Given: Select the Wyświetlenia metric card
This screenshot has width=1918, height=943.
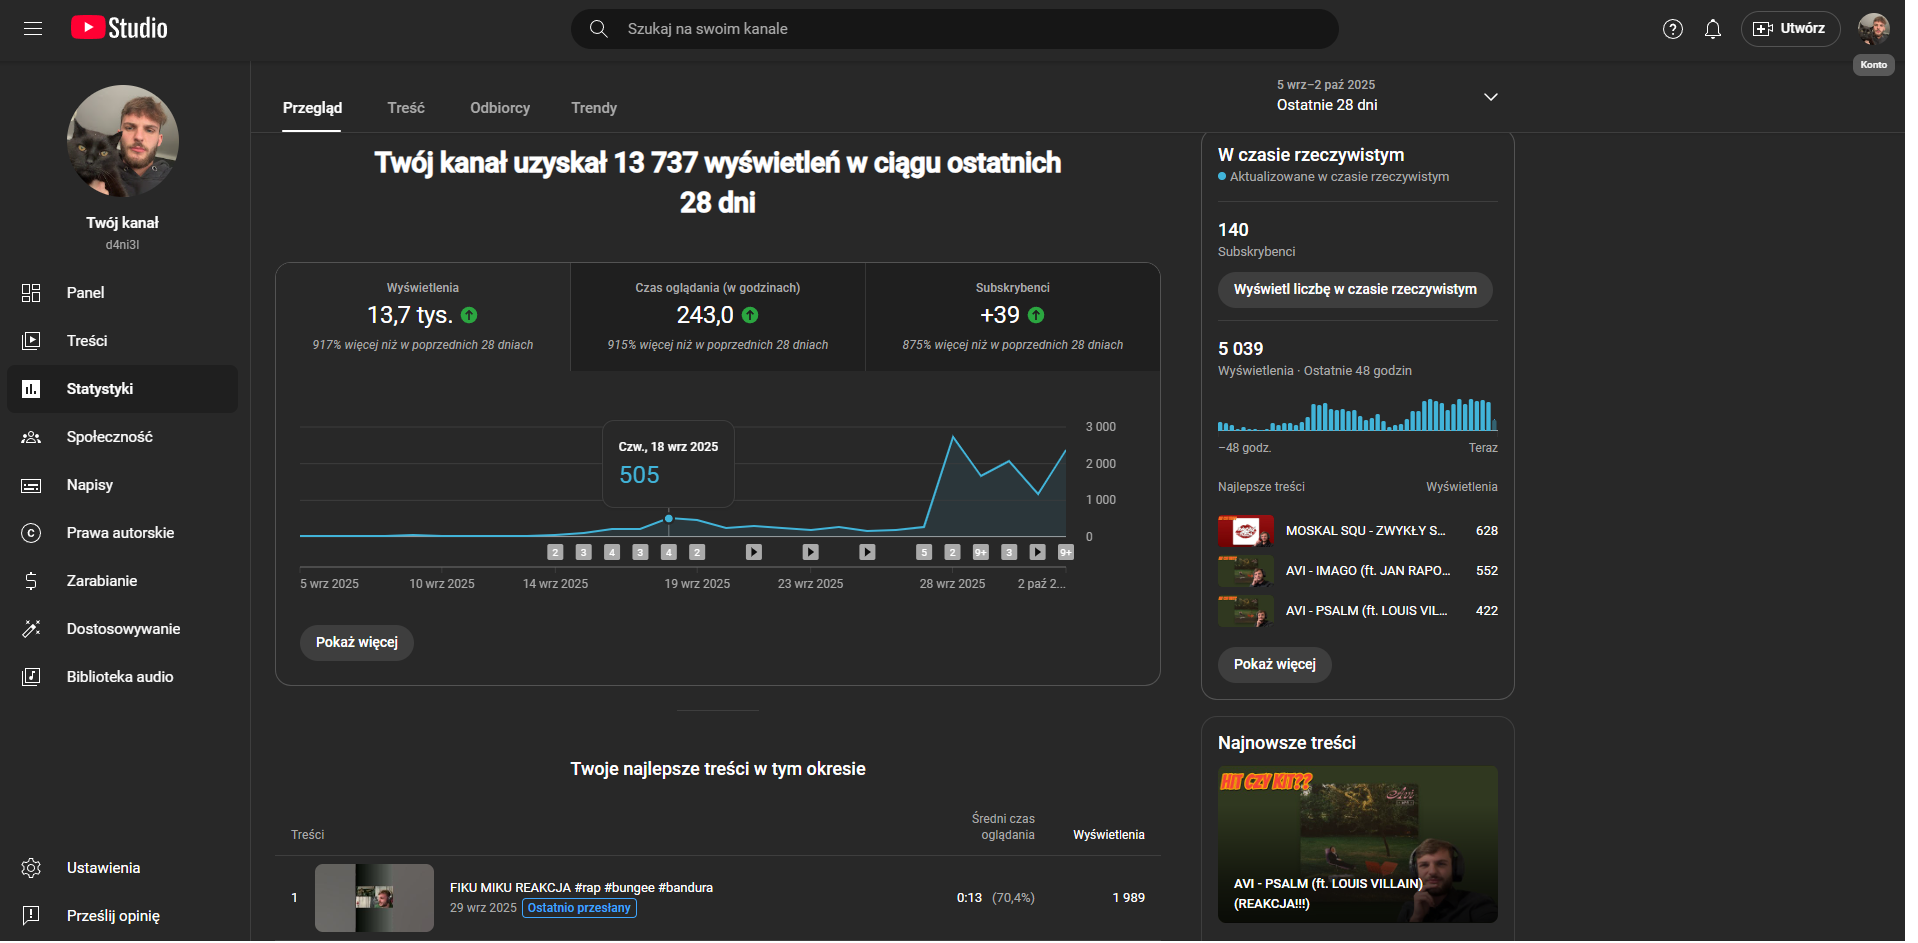Looking at the screenshot, I should pos(423,316).
